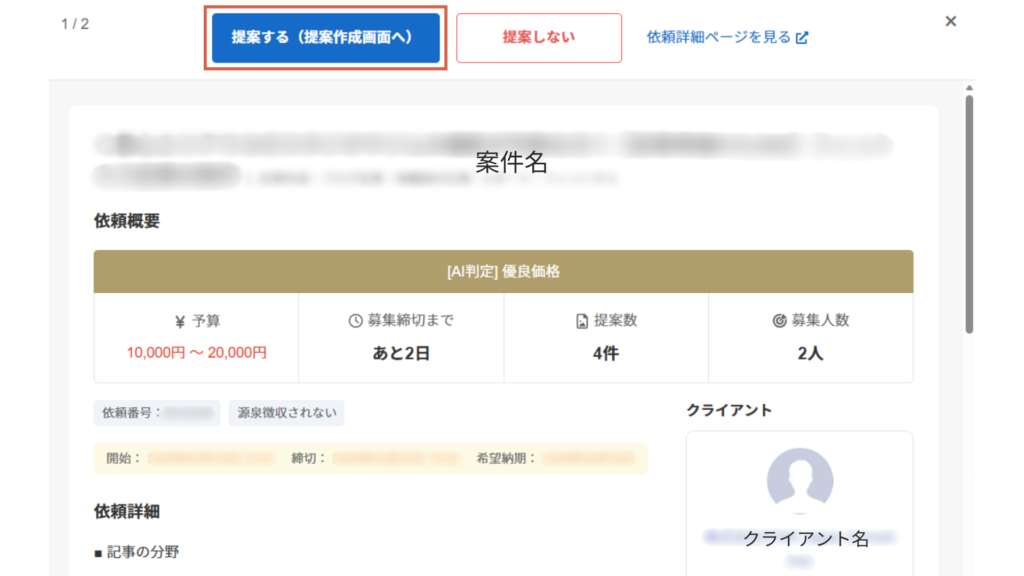Image resolution: width=1024 pixels, height=576 pixels.
Task: Click the 依頼番号 tag
Action: tap(158, 412)
